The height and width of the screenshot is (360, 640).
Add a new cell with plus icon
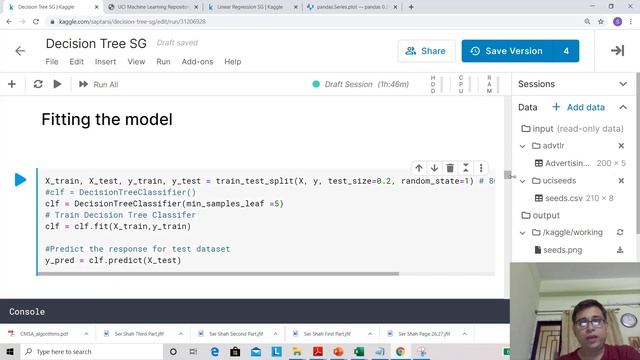pyautogui.click(x=12, y=84)
